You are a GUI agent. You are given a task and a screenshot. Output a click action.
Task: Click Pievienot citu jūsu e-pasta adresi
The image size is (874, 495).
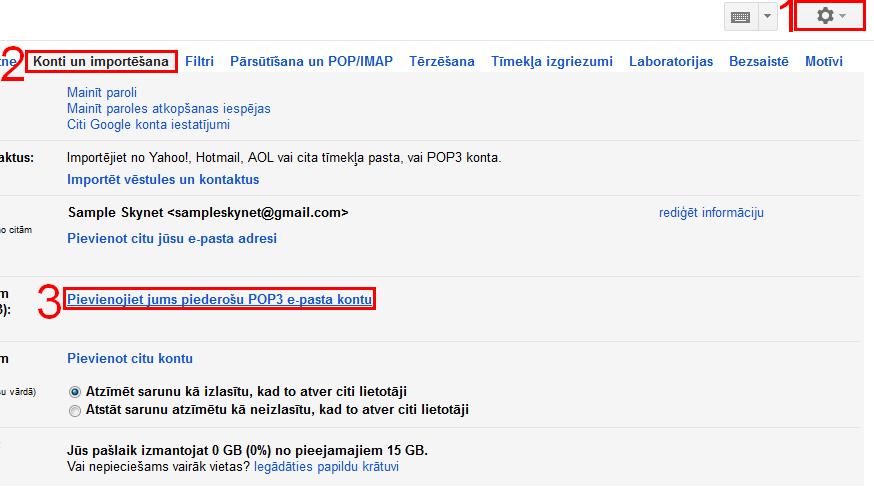click(x=171, y=238)
